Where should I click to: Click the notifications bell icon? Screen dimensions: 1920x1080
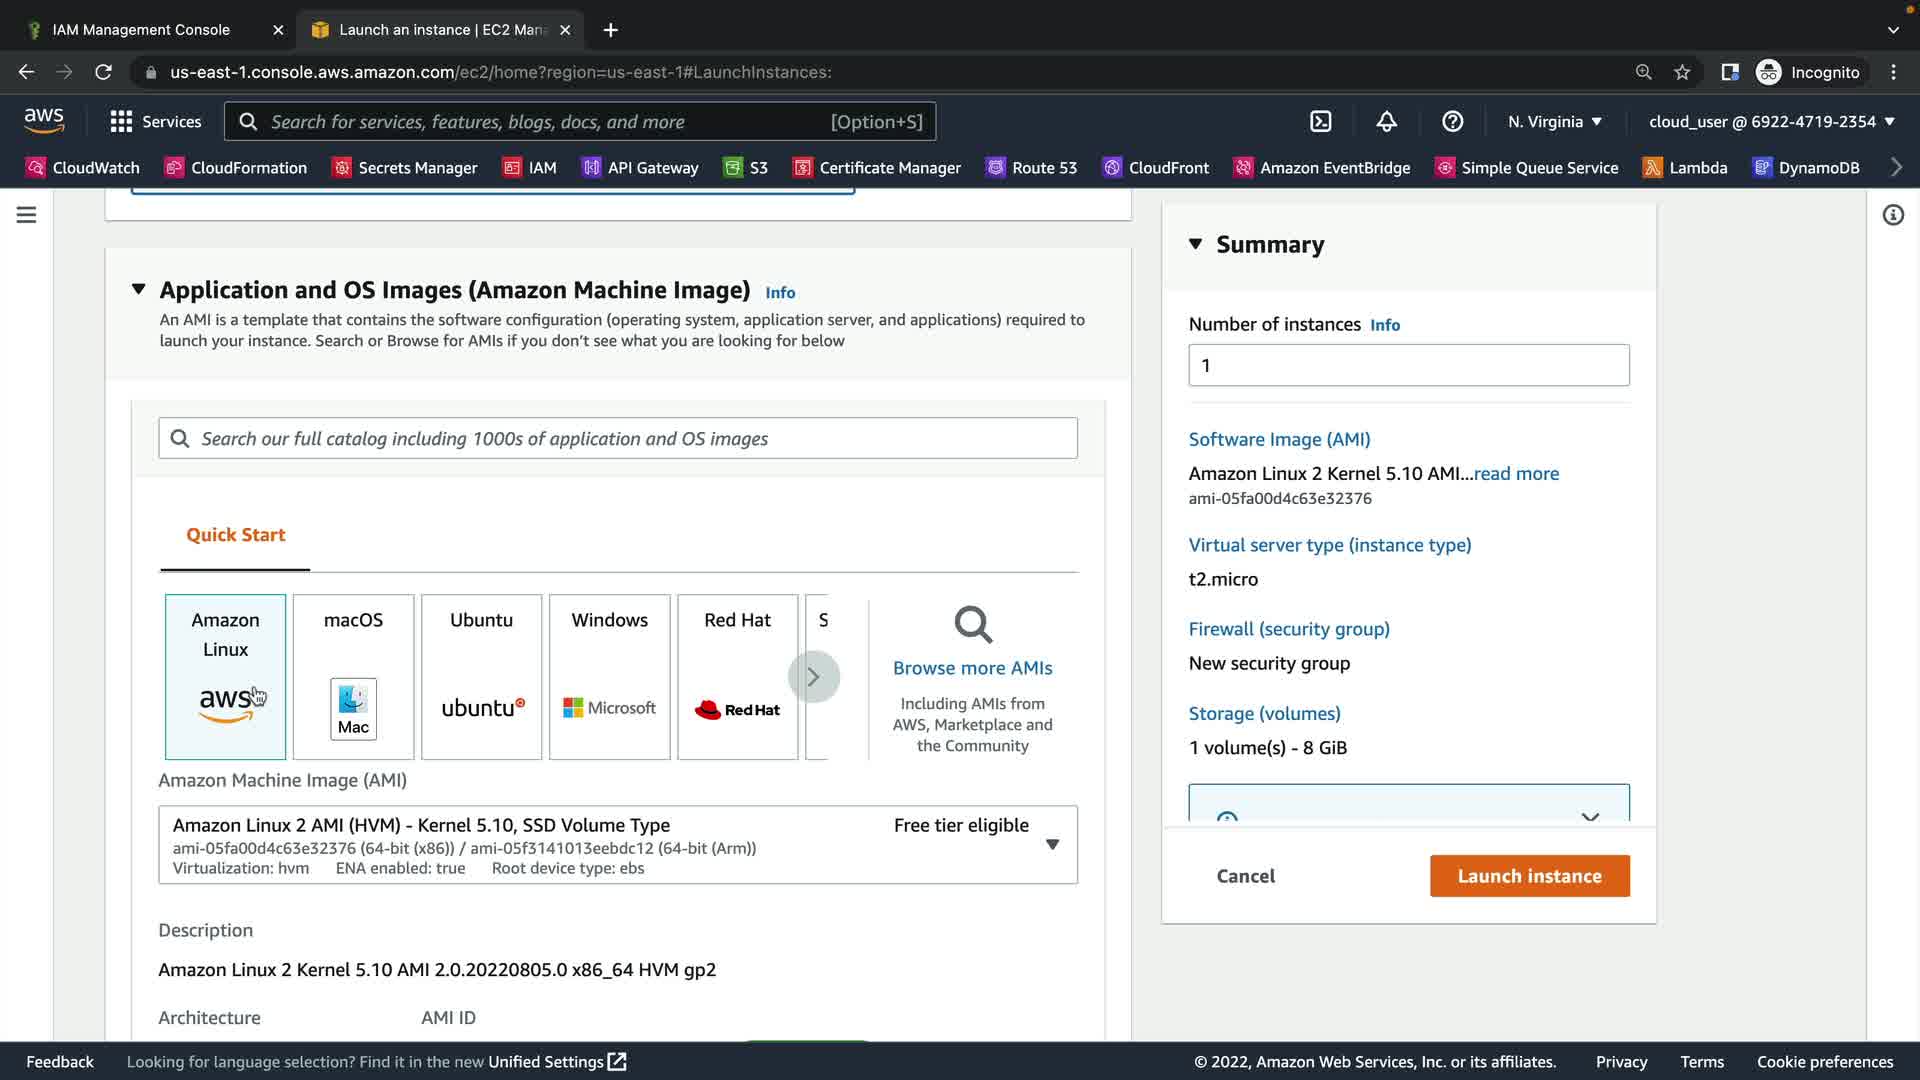coord(1386,121)
